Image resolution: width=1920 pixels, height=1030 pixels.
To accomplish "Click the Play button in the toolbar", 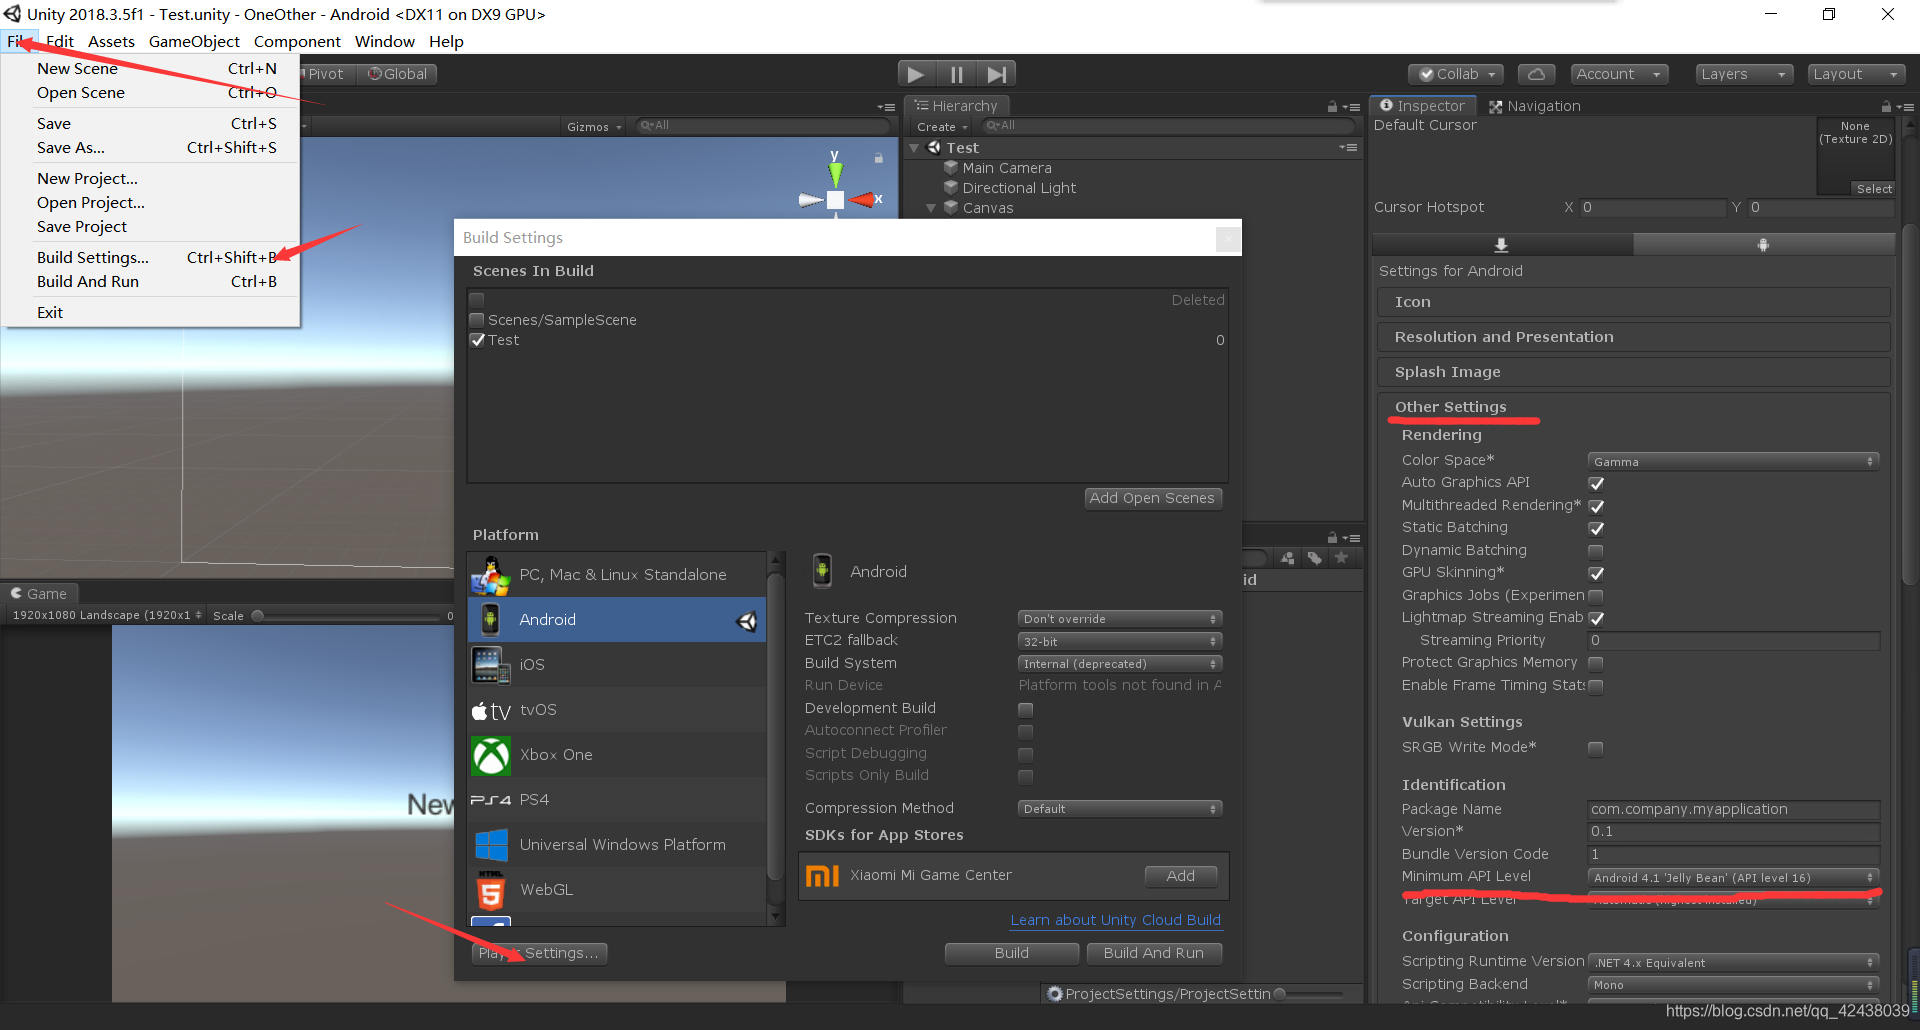I will tap(916, 74).
